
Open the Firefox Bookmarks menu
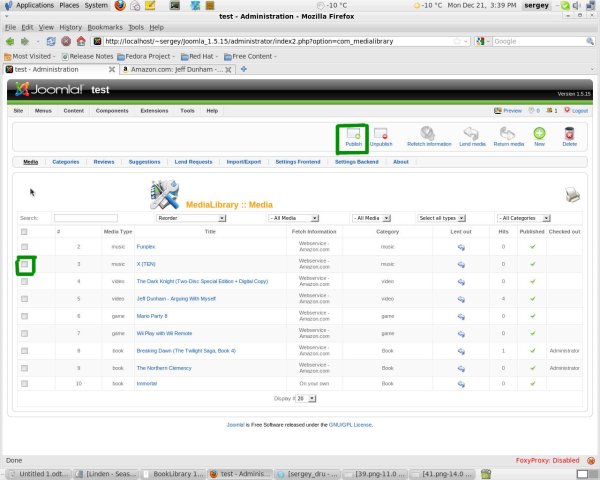pyautogui.click(x=105, y=27)
